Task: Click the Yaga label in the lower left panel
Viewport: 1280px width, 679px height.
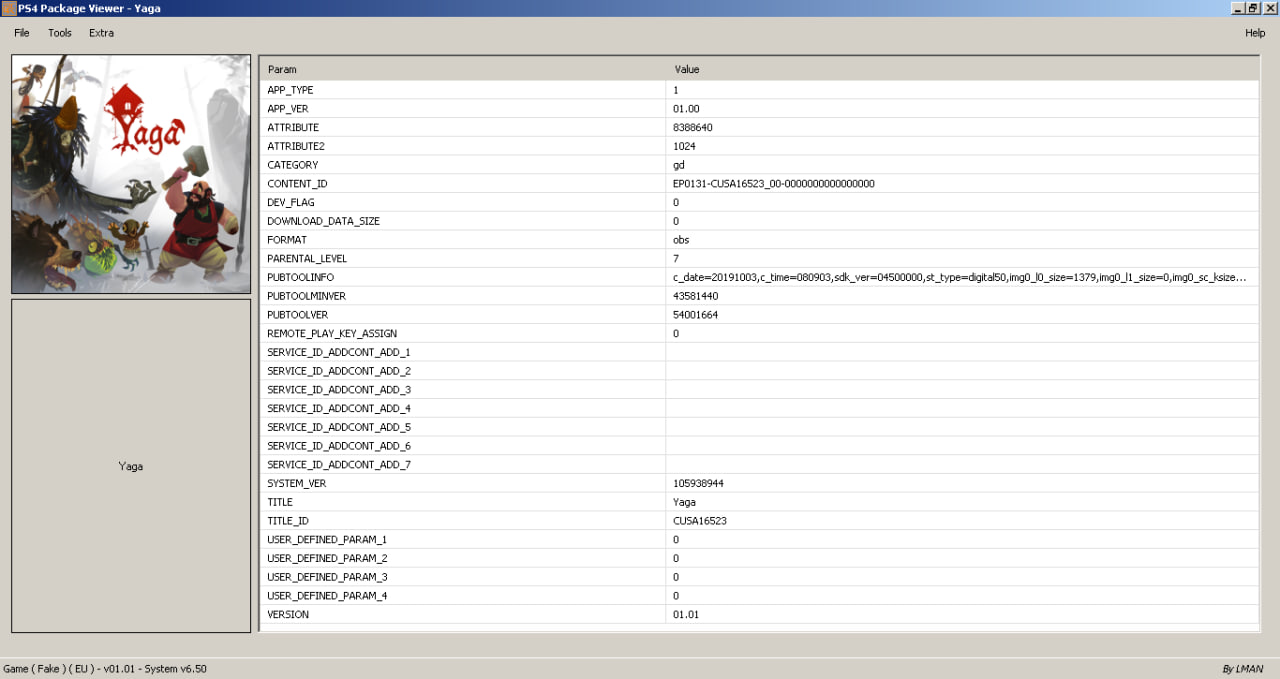Action: pos(131,466)
